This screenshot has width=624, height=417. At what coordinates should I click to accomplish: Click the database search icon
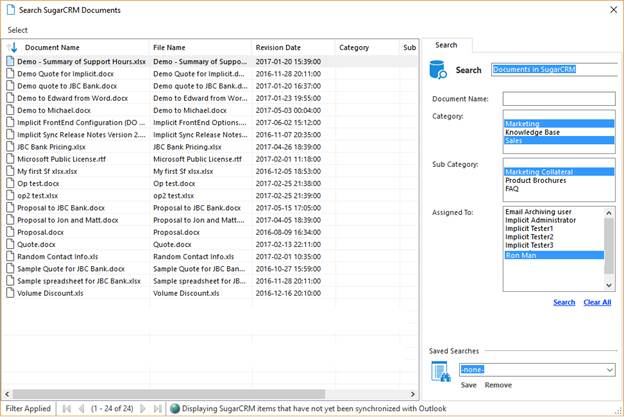[438, 70]
